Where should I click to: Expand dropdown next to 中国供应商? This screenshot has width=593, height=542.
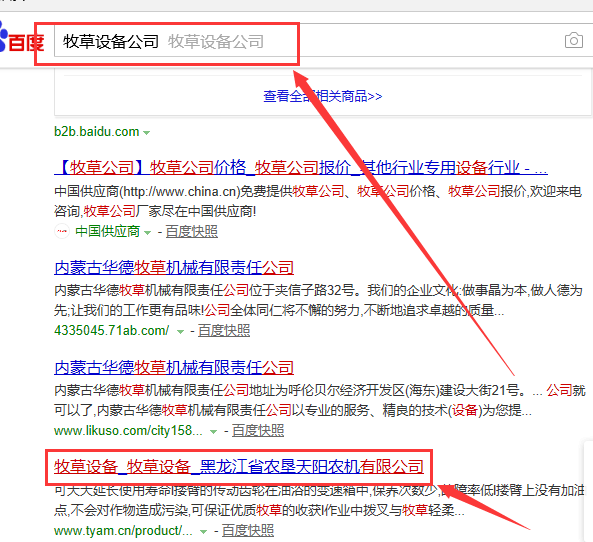pos(147,232)
